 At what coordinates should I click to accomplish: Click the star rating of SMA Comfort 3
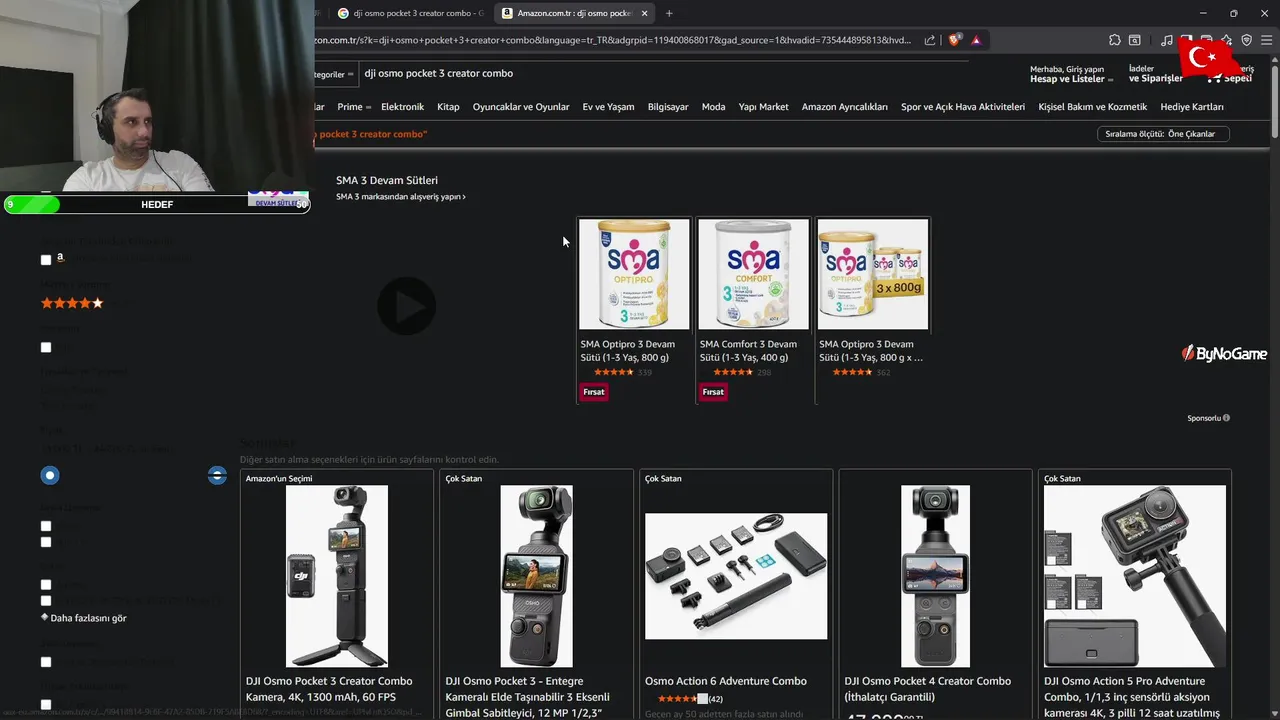tap(733, 372)
